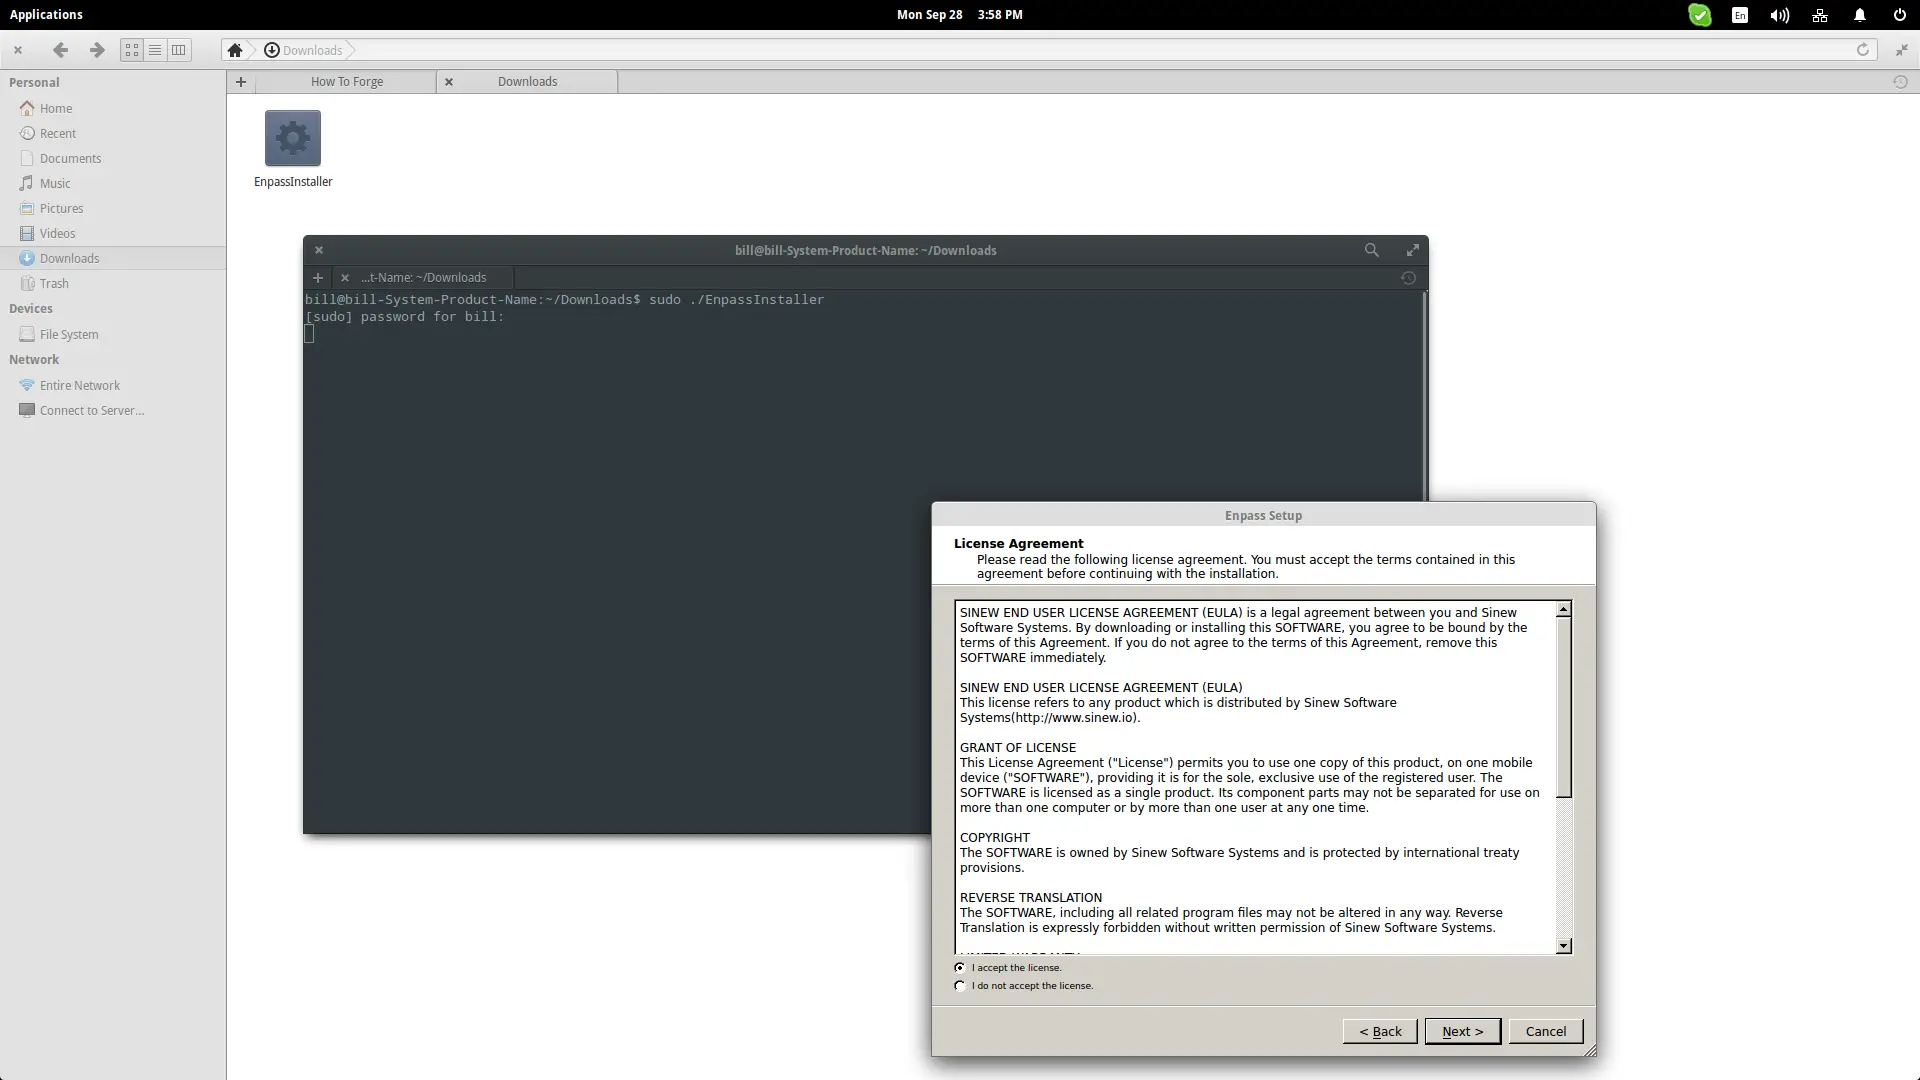Open file manager tab history icon
1920x1080 pixels.
[1900, 82]
